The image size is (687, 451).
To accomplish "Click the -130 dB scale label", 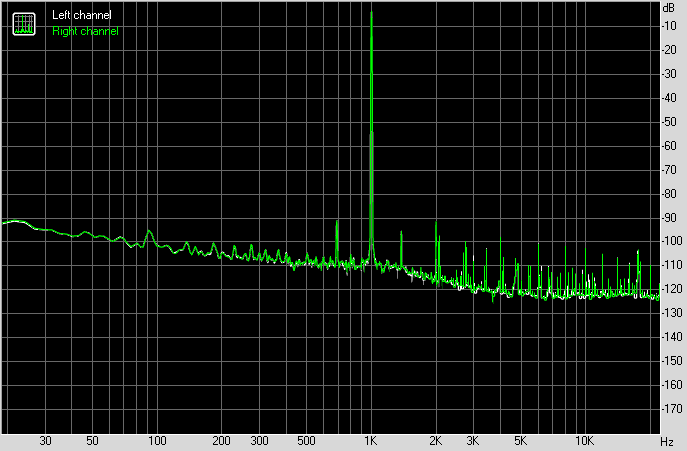I will [672, 313].
